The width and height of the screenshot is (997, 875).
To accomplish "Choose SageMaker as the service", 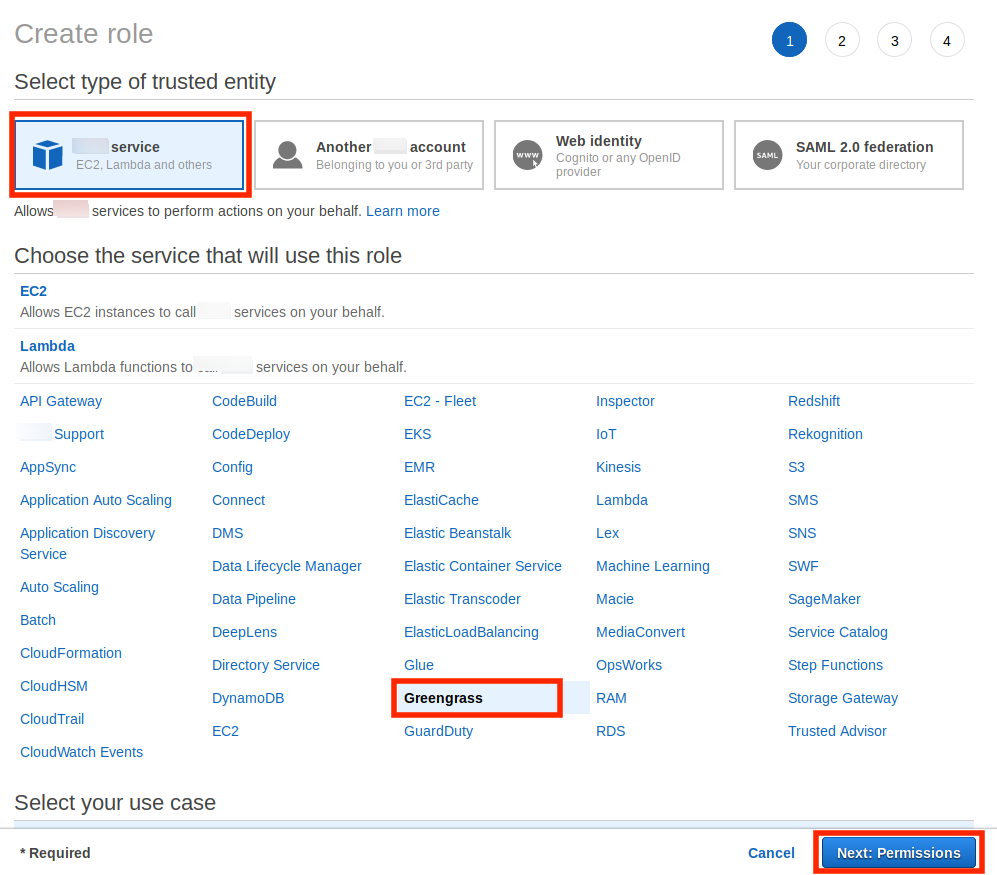I will pyautogui.click(x=824, y=599).
